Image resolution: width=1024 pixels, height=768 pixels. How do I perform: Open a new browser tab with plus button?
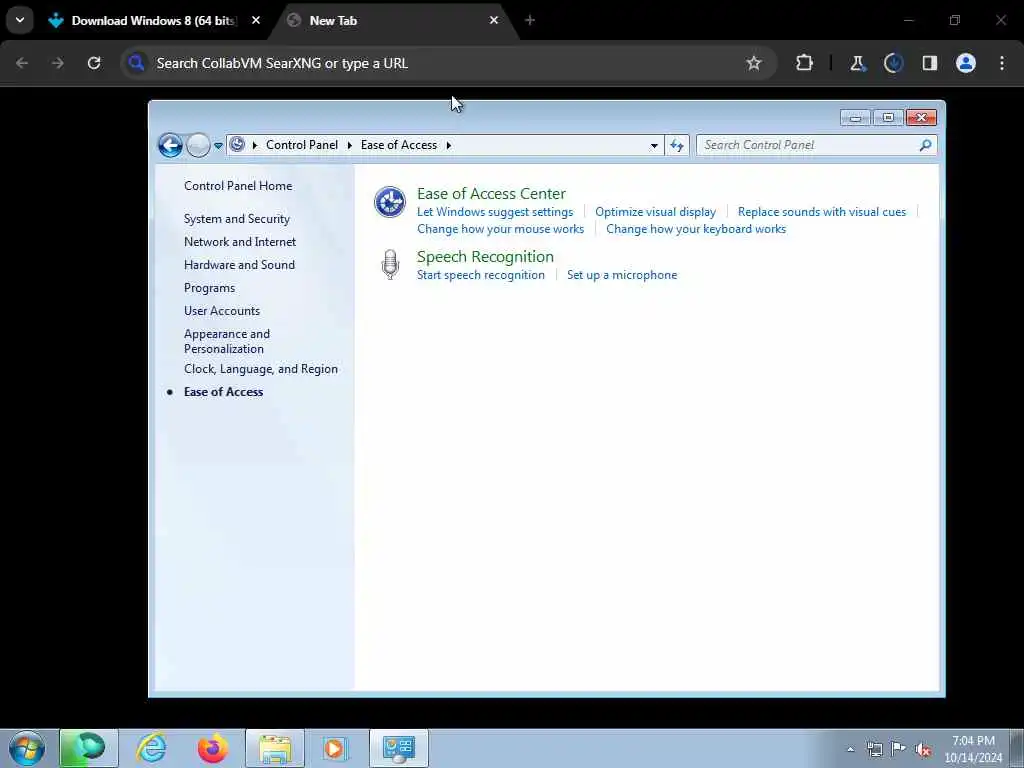click(x=530, y=20)
